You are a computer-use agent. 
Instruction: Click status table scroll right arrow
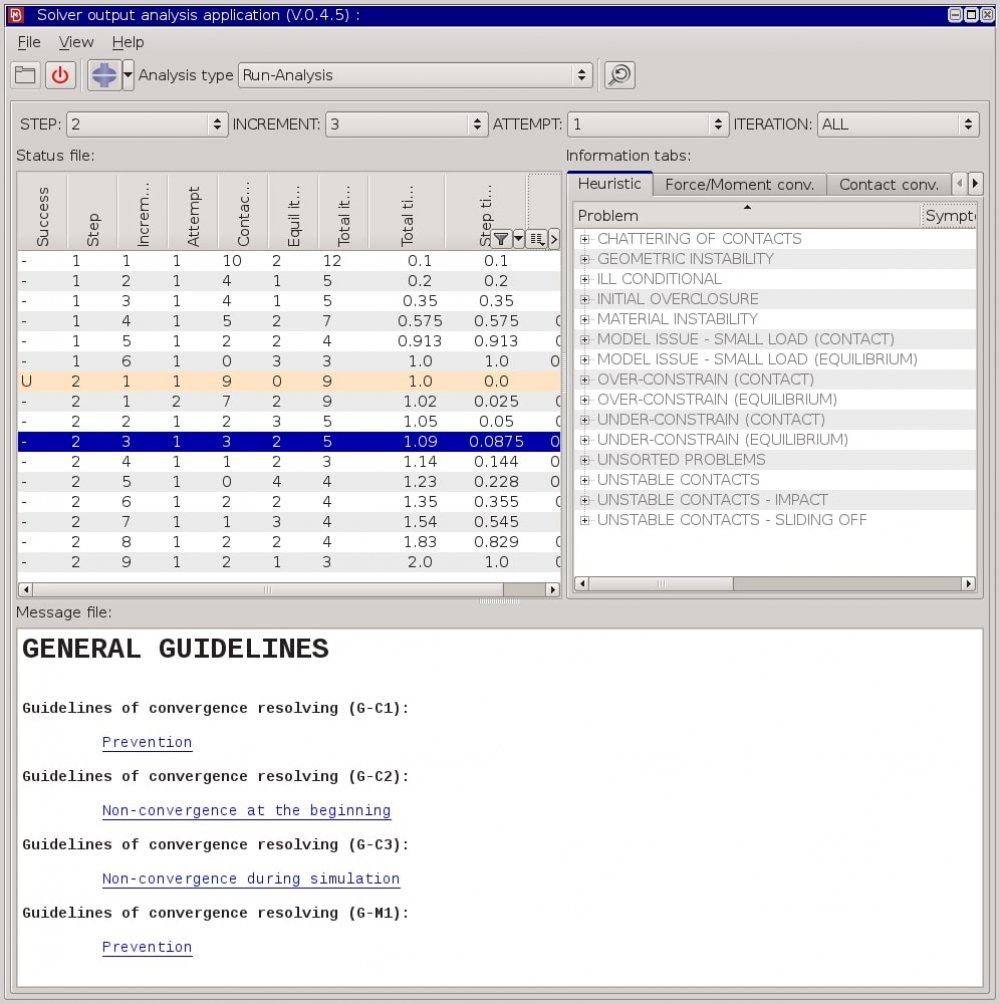pyautogui.click(x=552, y=590)
